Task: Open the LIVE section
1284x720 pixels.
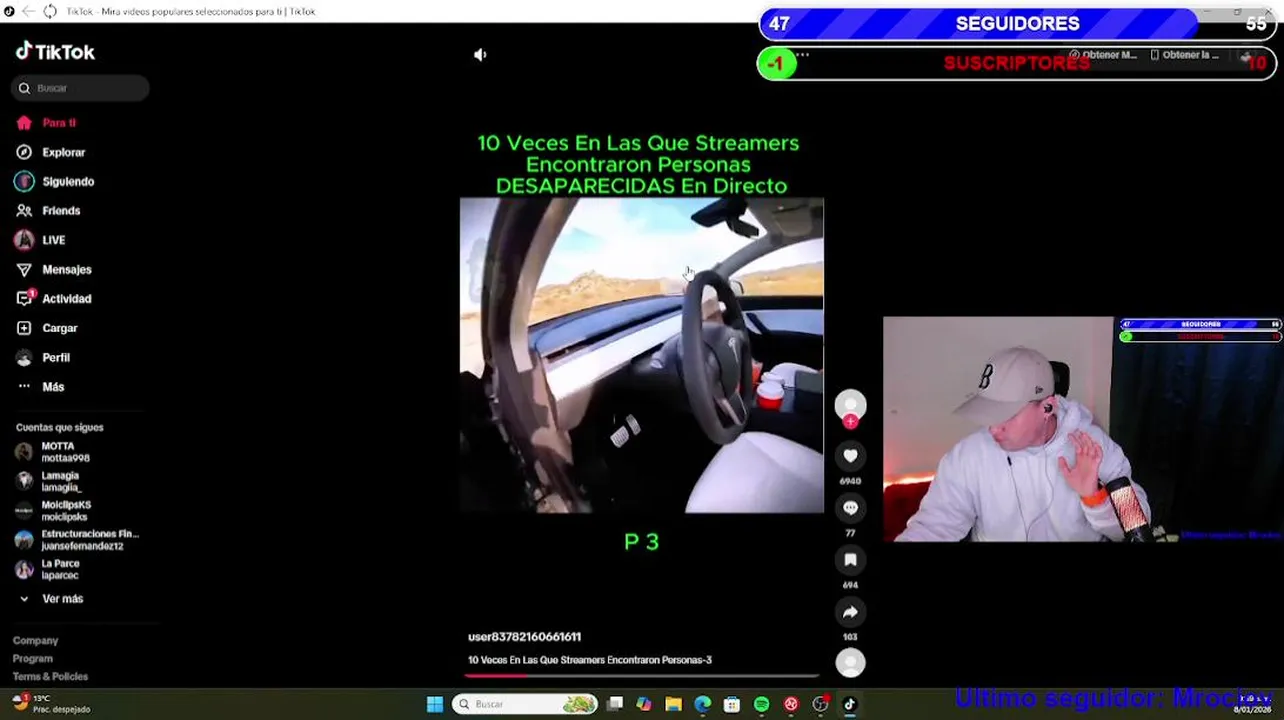Action: click(x=54, y=240)
